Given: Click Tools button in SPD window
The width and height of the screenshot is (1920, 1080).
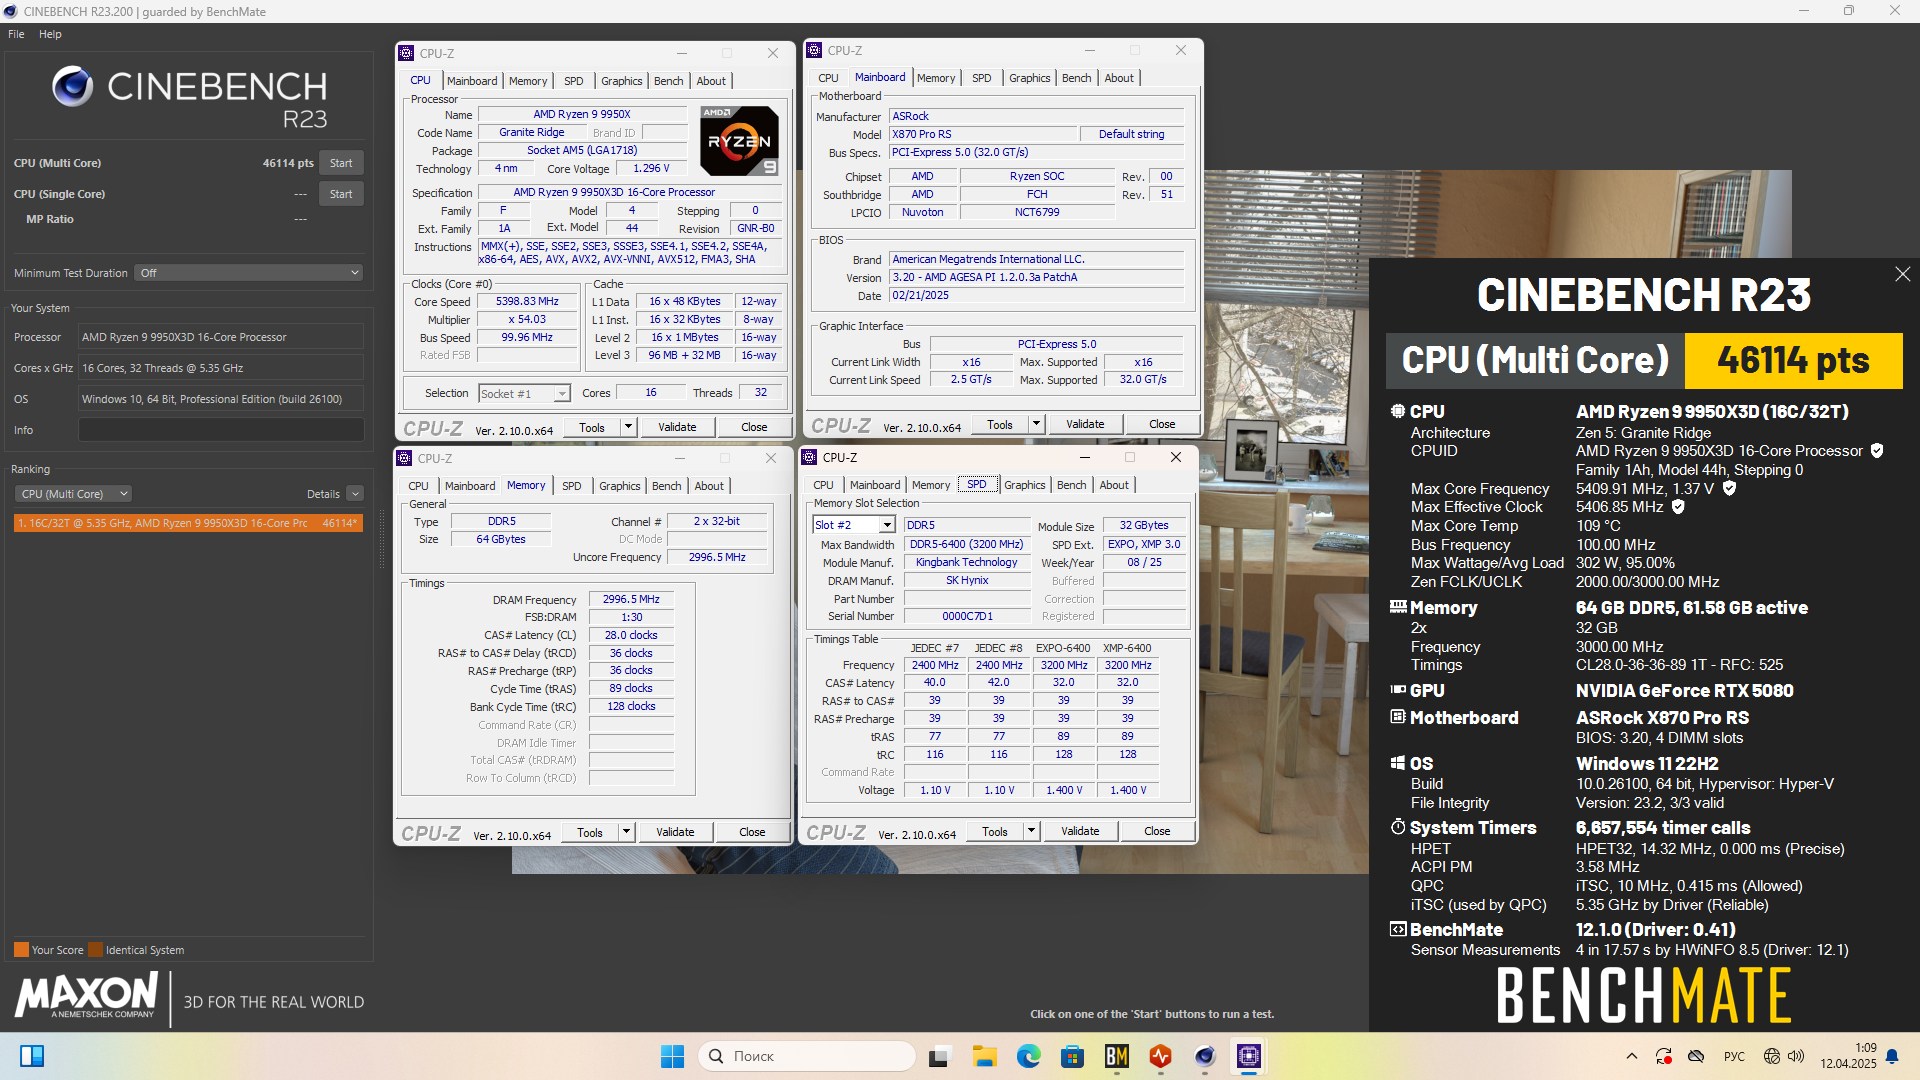Looking at the screenshot, I should pyautogui.click(x=994, y=831).
